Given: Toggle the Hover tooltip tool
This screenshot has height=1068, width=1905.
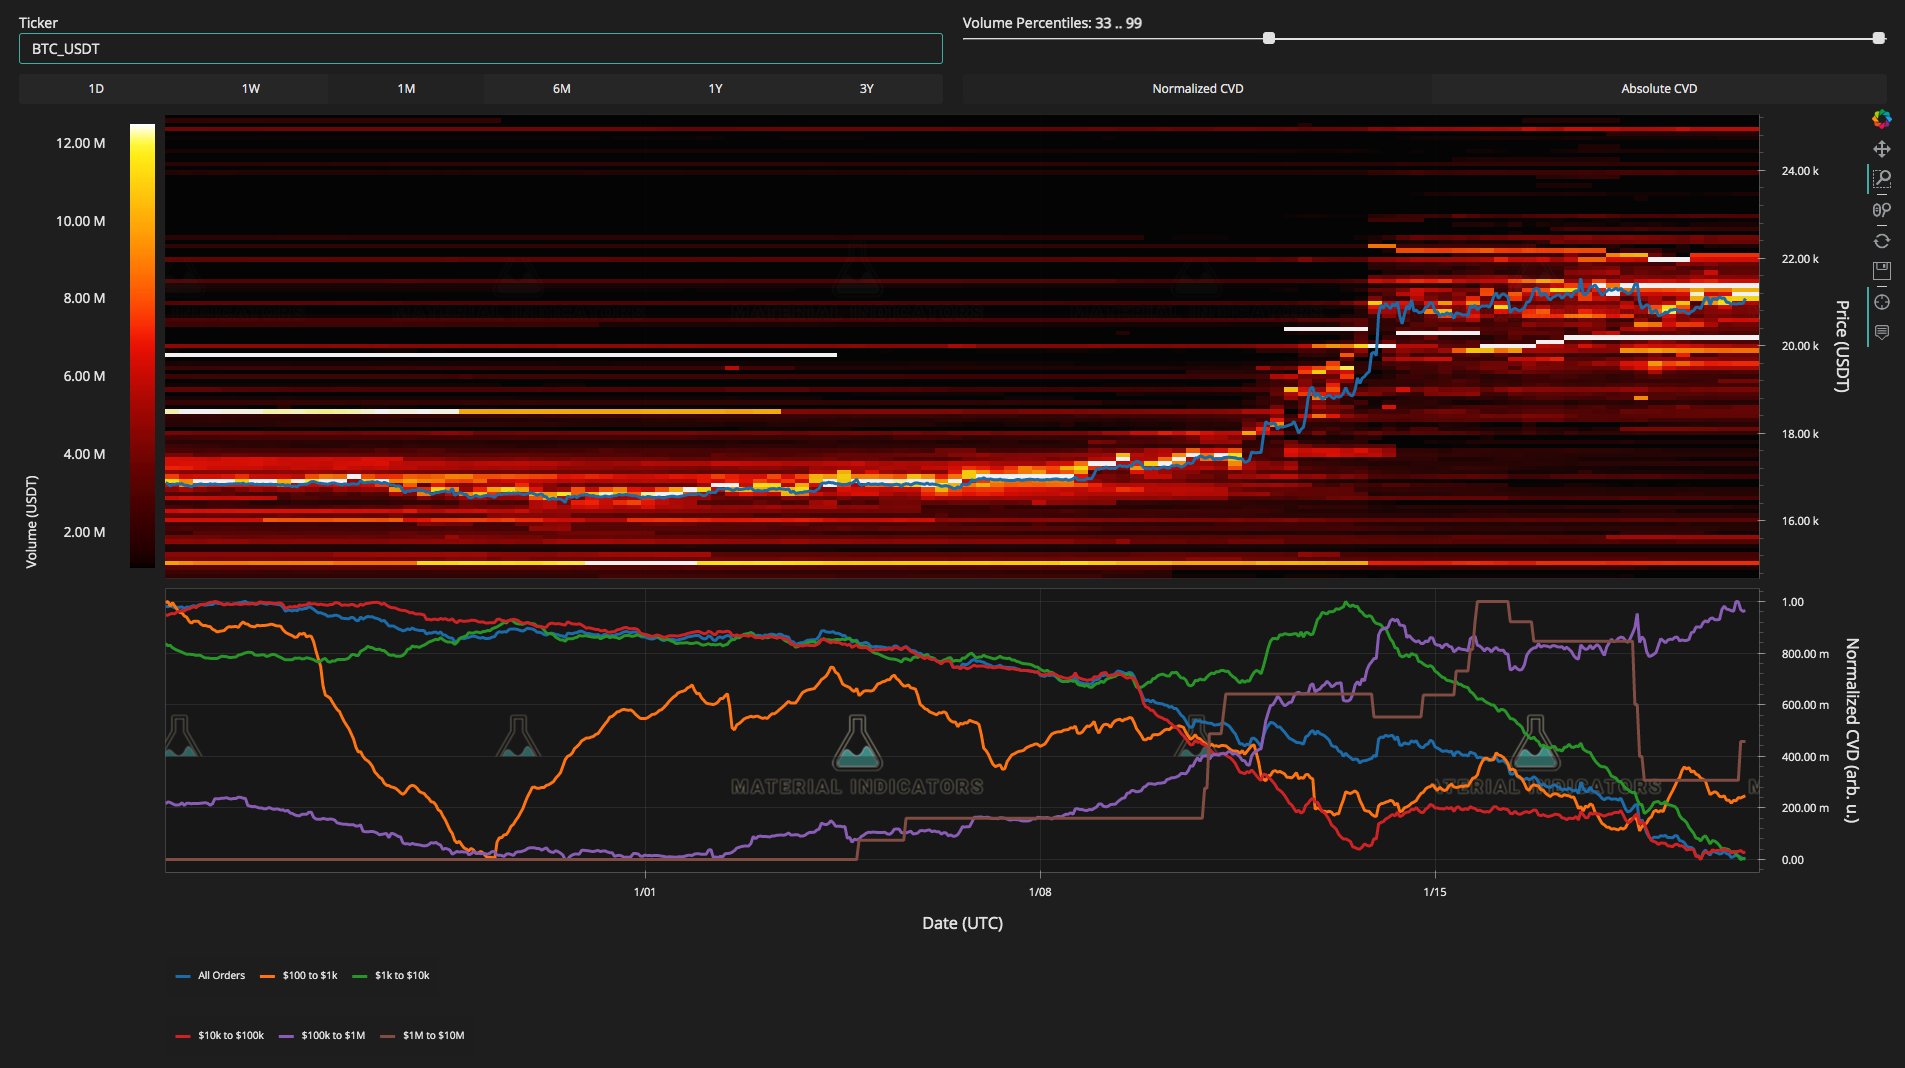Looking at the screenshot, I should click(x=1881, y=332).
